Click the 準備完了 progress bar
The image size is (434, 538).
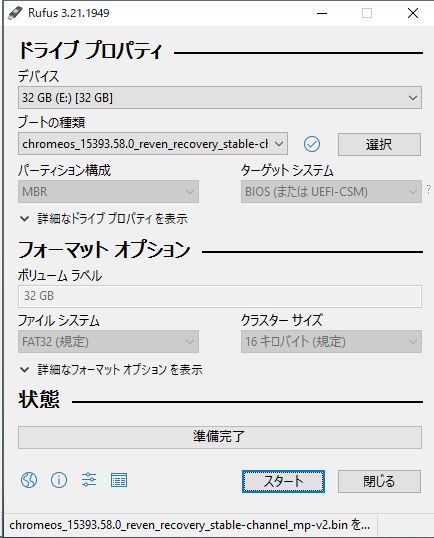coord(220,437)
